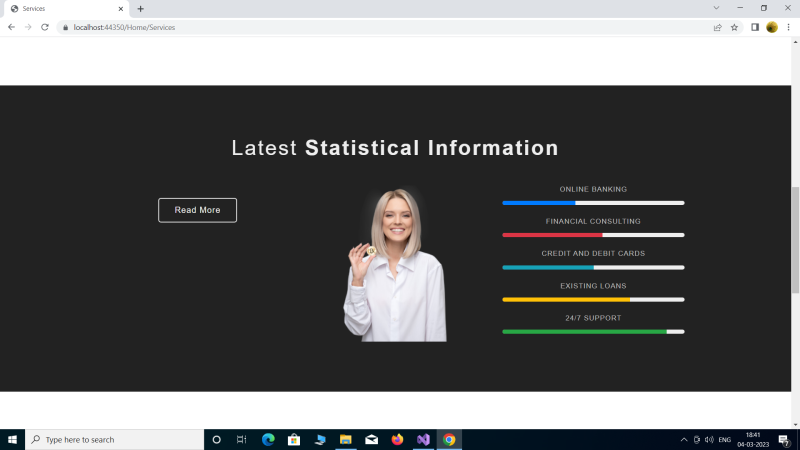
Task: Click the Online Banking progress bar
Action: pos(593,203)
